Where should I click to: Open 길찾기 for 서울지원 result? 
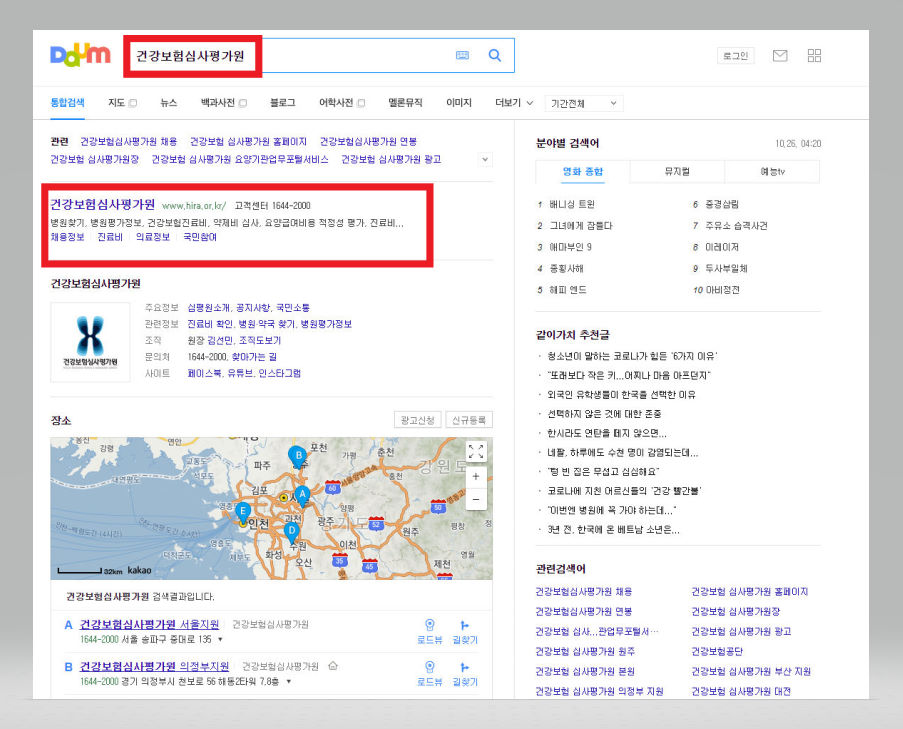pos(465,632)
